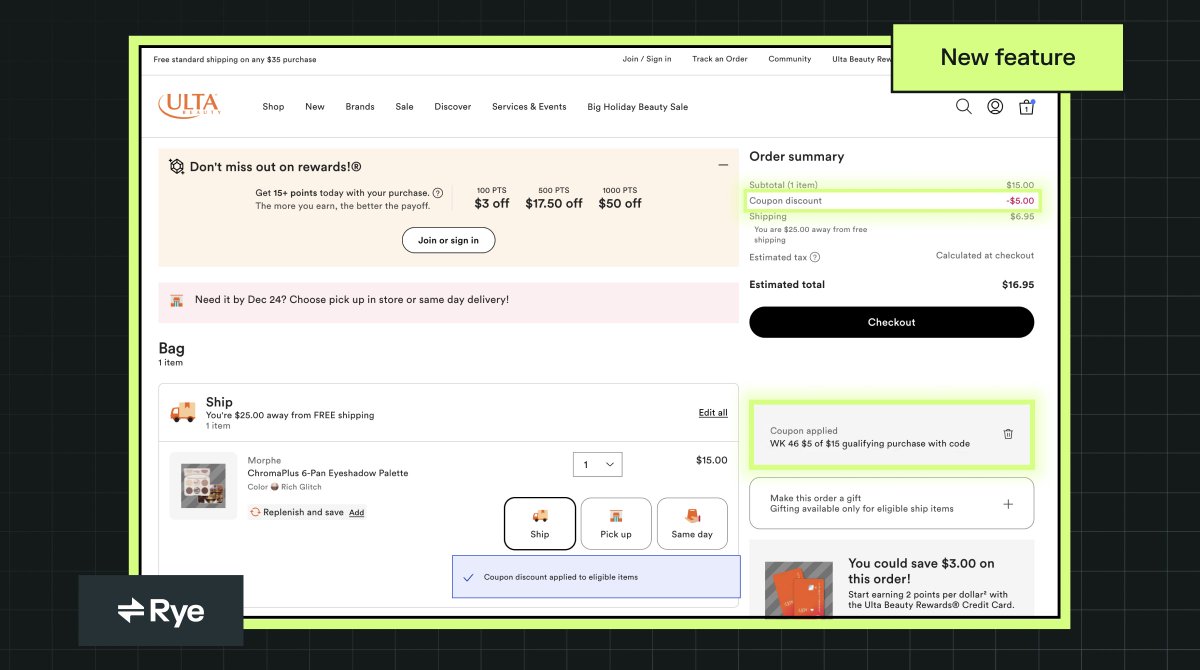Open Big Holiday Beauty Sale
Screen dimensions: 1200x670
pos(638,107)
